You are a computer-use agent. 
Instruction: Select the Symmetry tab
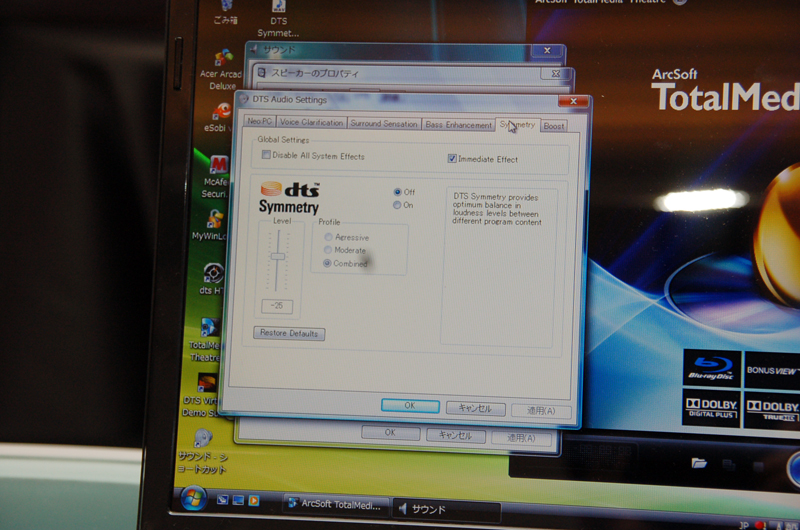point(517,124)
